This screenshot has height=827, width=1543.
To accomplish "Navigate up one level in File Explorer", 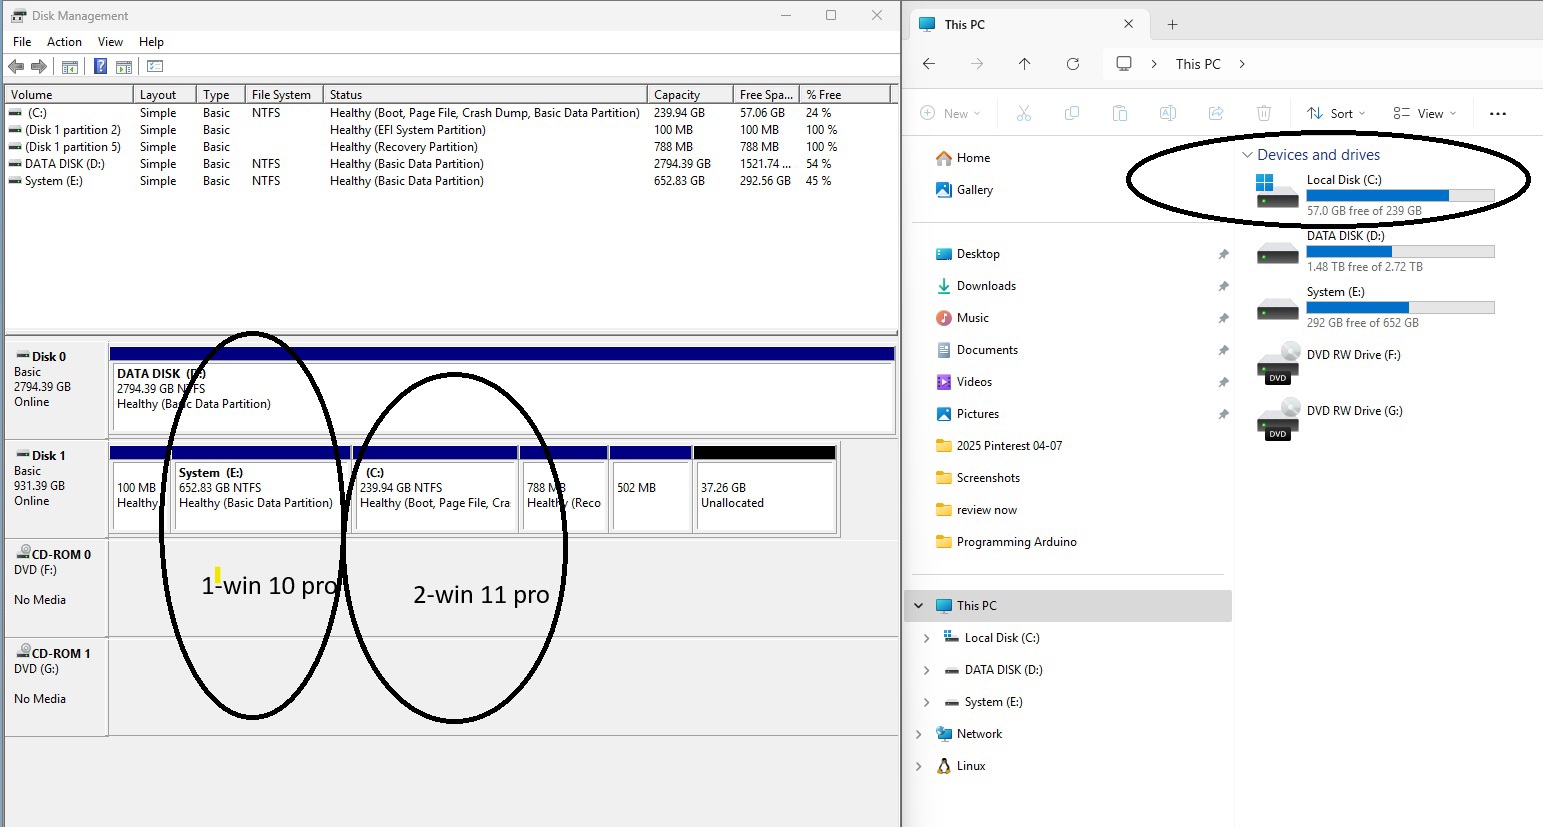I will coord(1024,64).
